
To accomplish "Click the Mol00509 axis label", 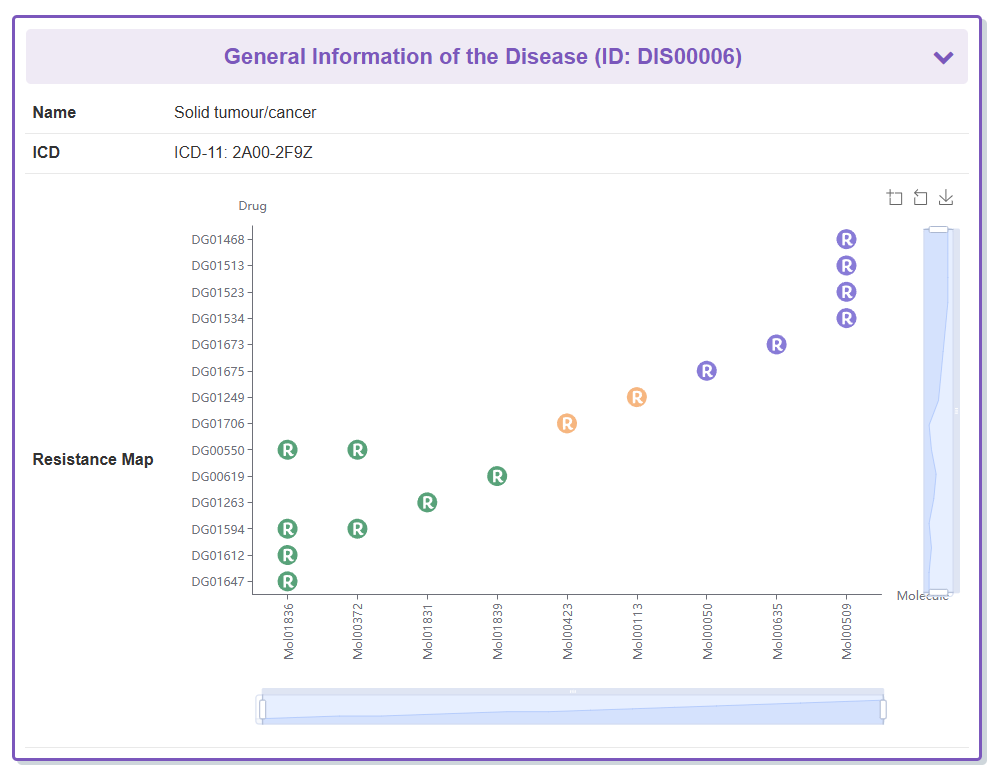I will [x=847, y=632].
